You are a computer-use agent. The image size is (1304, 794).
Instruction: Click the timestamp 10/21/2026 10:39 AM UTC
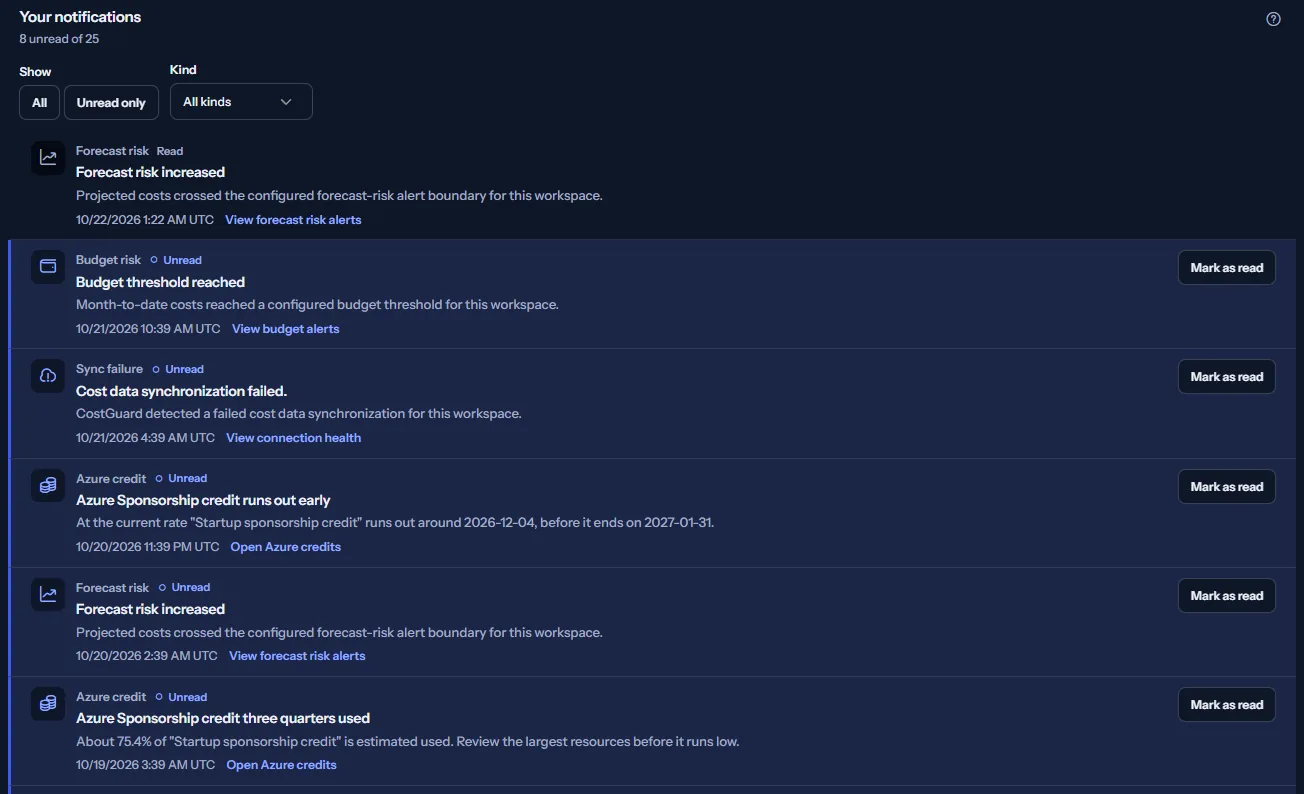pyautogui.click(x=148, y=329)
